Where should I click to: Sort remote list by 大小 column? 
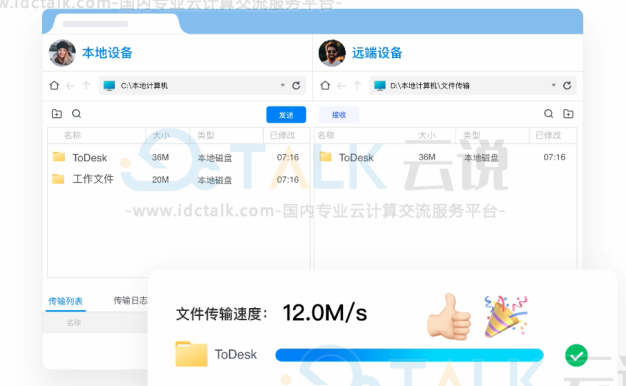[427, 135]
